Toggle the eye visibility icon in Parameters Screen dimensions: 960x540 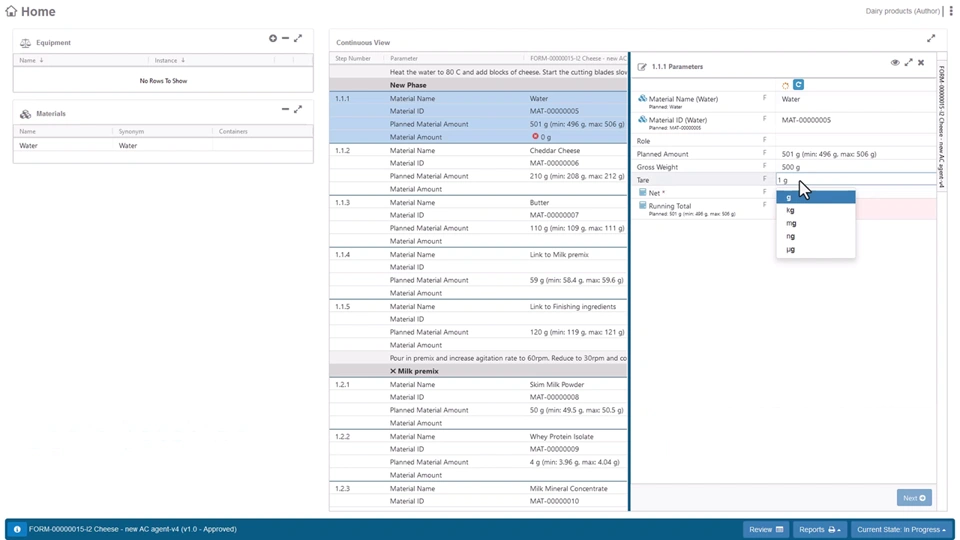895,62
